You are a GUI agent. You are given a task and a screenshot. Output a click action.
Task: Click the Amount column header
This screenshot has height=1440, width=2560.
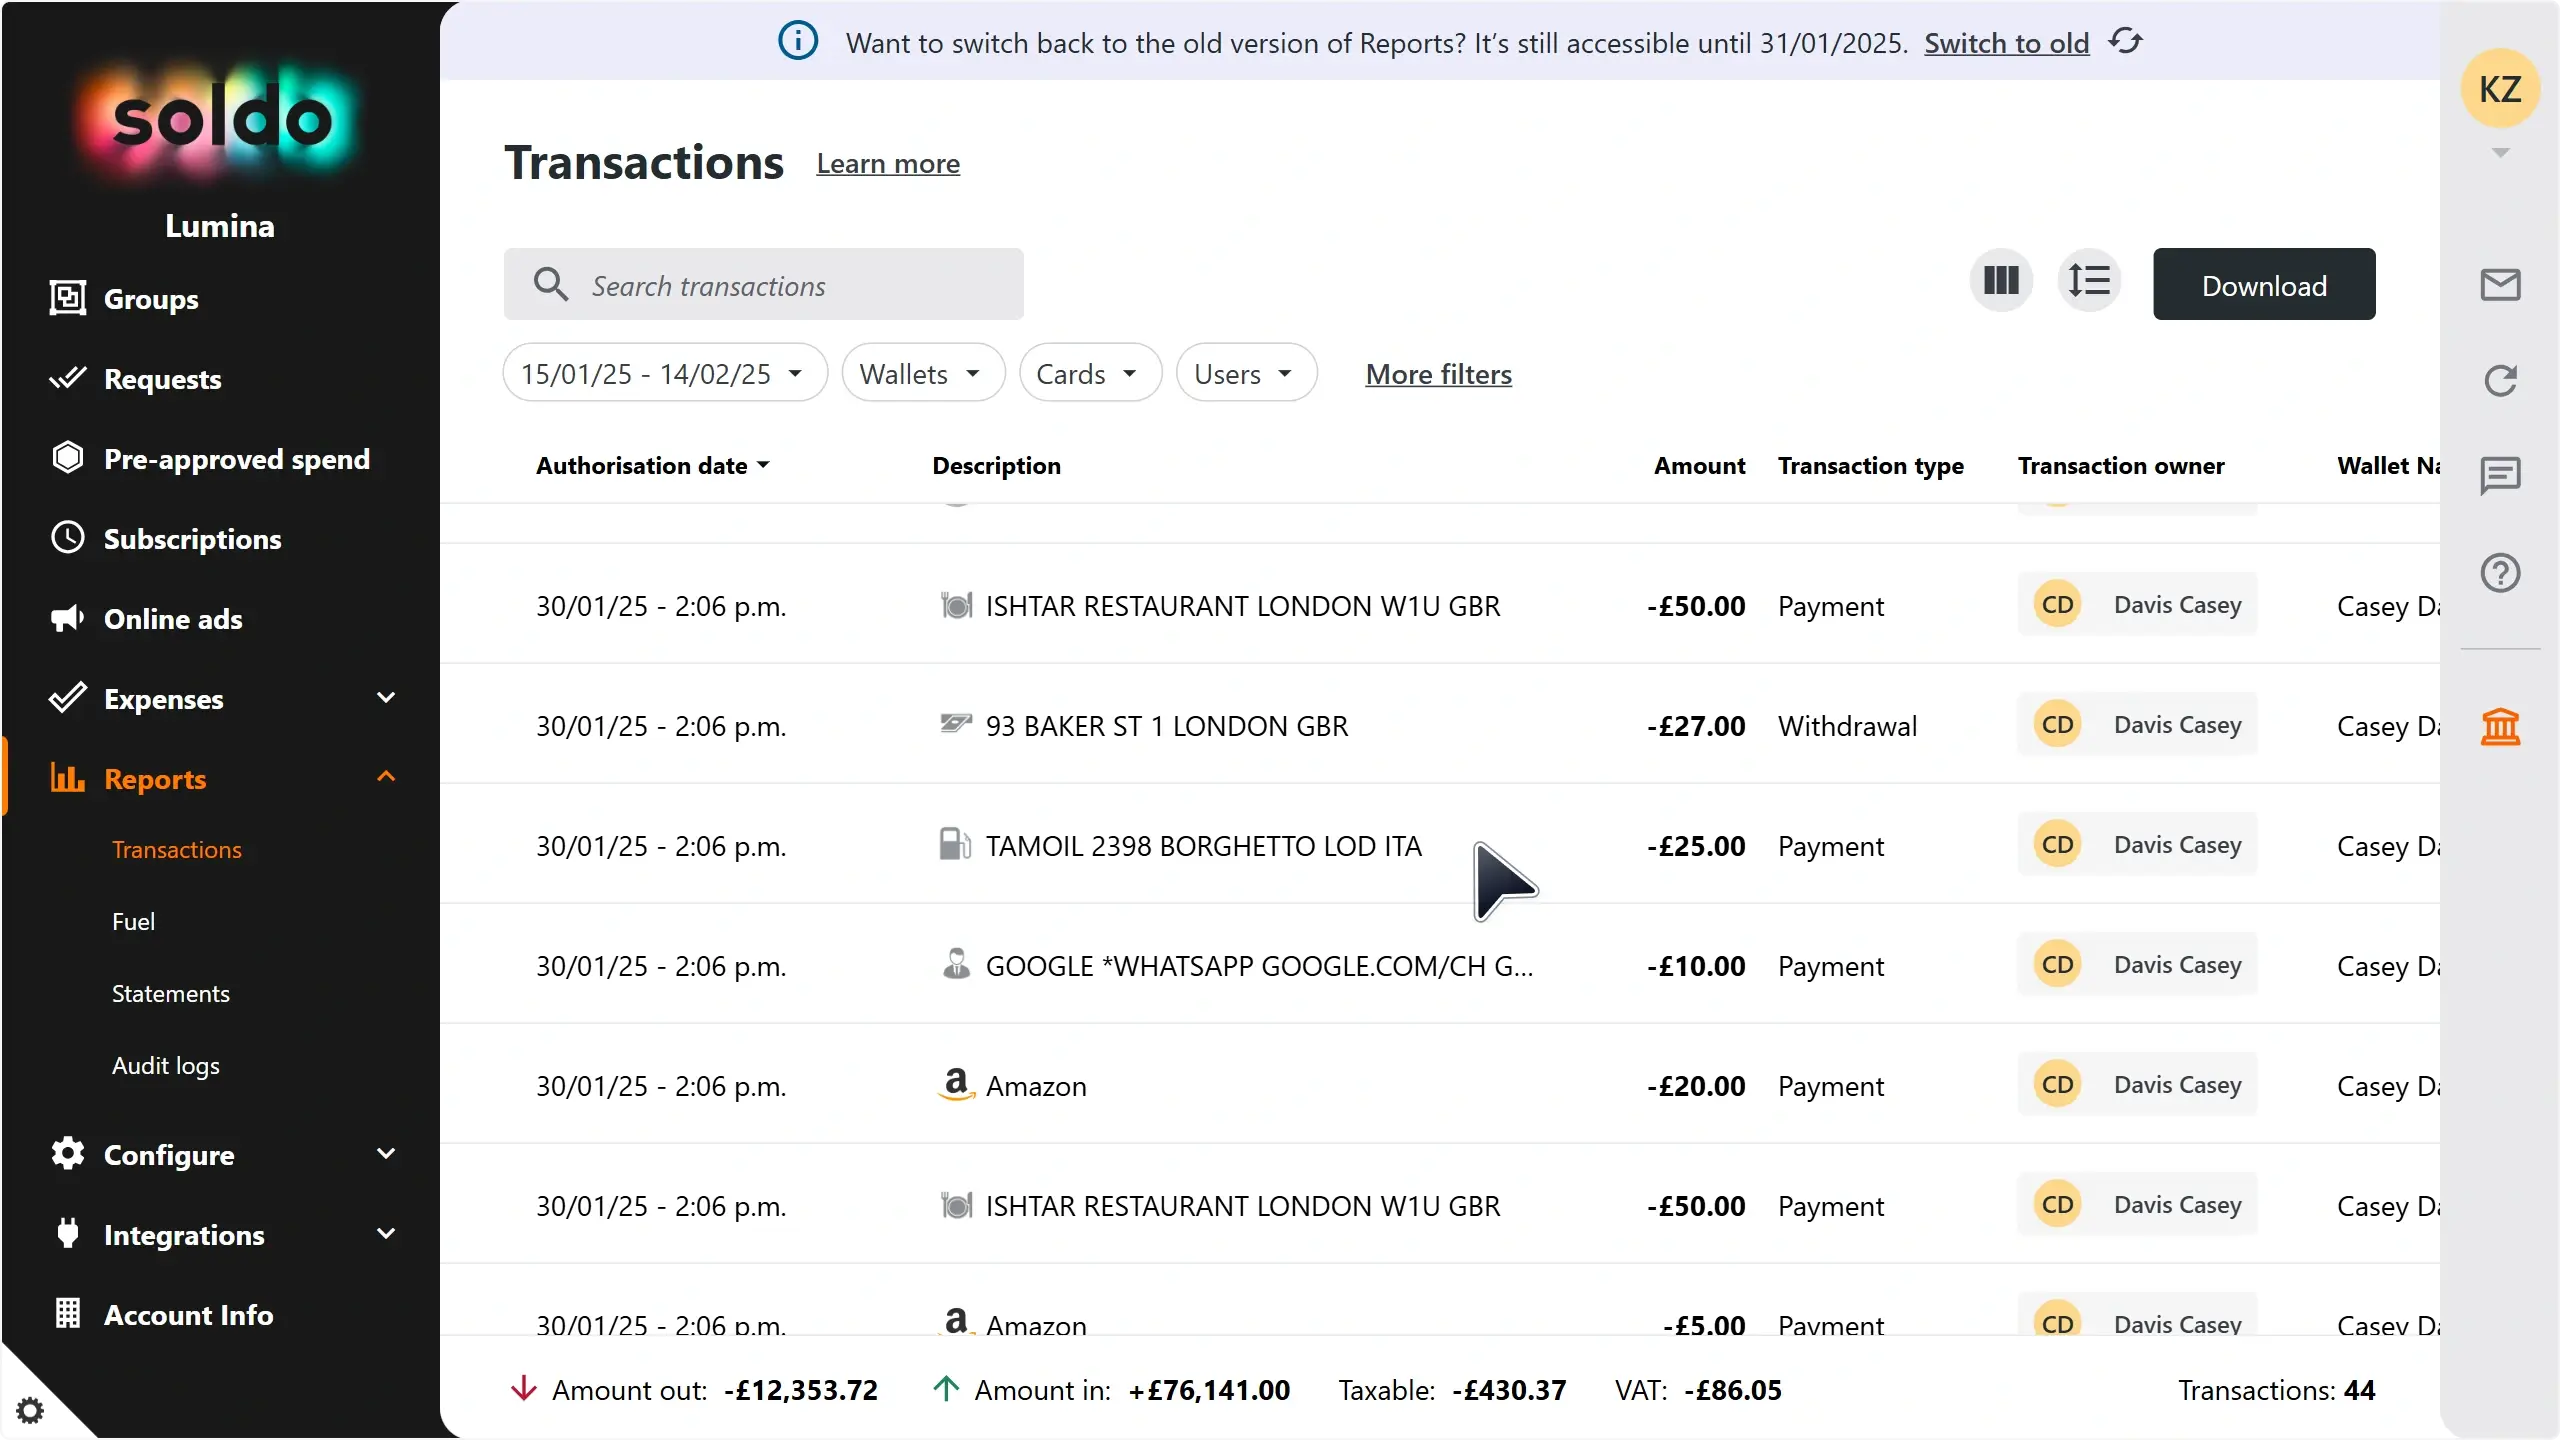[x=1699, y=465]
